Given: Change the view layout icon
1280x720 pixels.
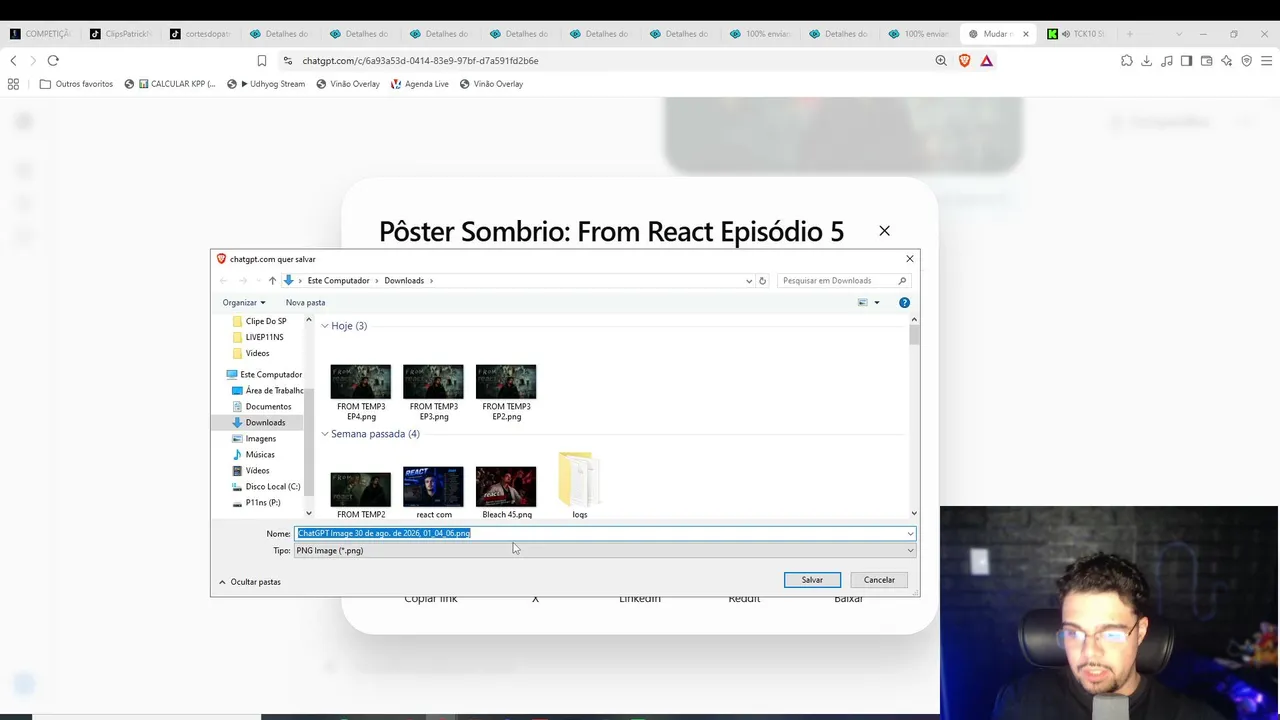Looking at the screenshot, I should pyautogui.click(x=862, y=302).
